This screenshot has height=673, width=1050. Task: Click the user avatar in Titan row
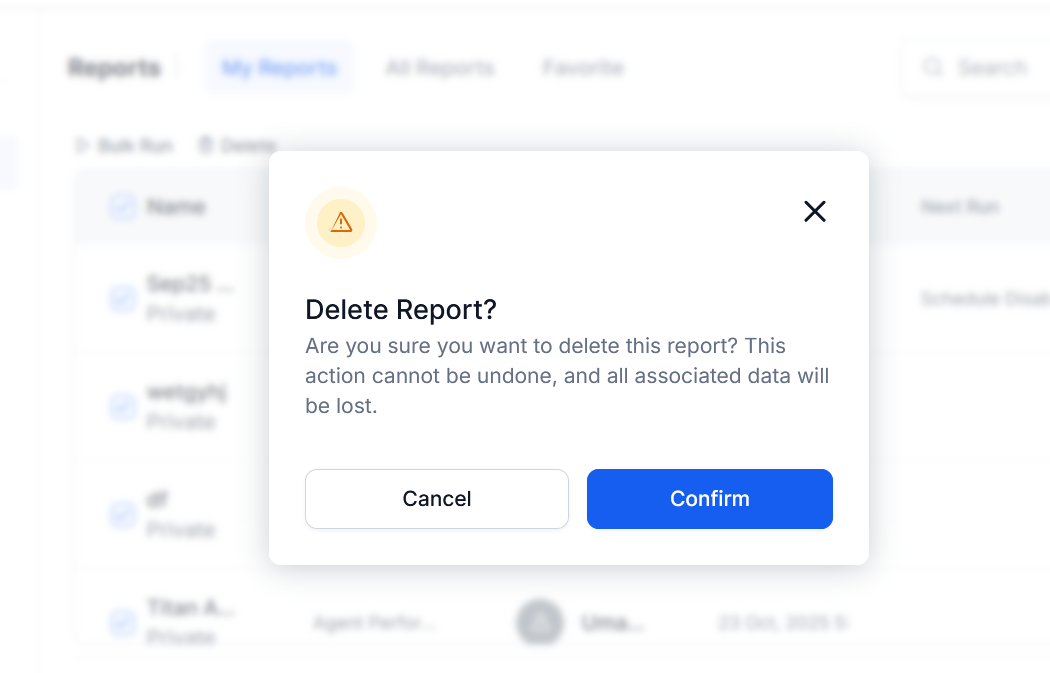tap(539, 623)
